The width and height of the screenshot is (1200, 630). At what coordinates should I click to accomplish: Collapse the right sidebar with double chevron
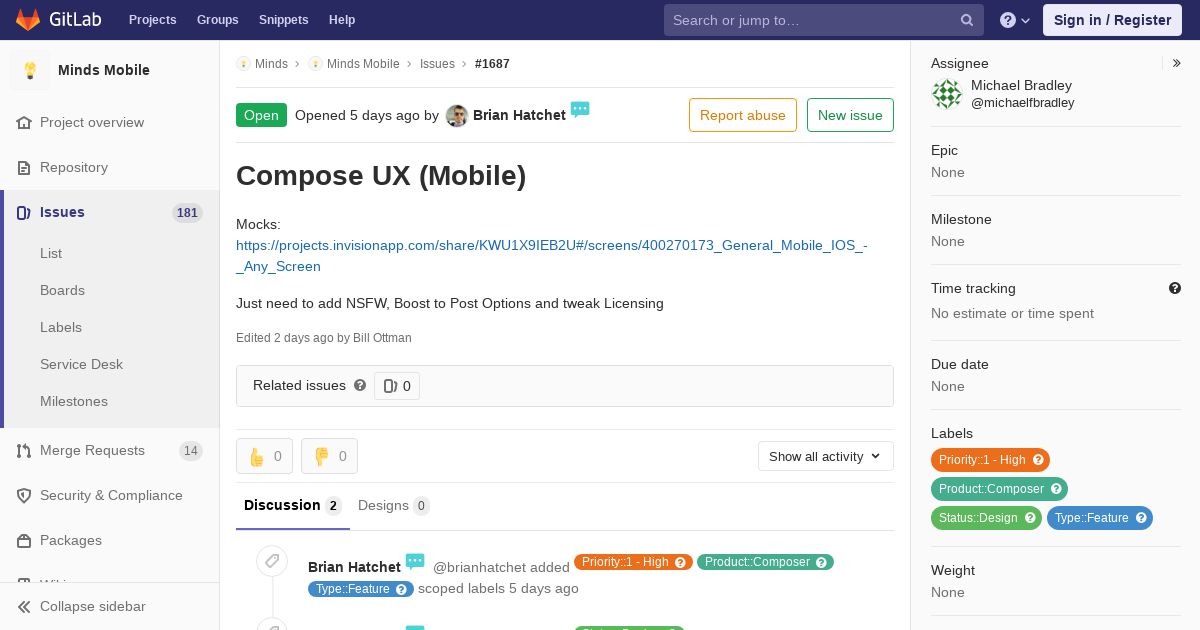pyautogui.click(x=1177, y=63)
